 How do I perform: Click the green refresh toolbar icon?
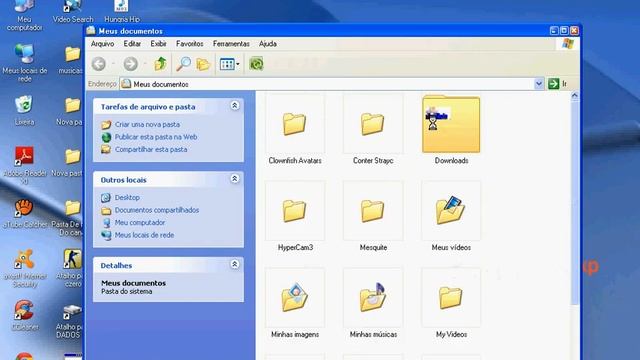[256, 64]
